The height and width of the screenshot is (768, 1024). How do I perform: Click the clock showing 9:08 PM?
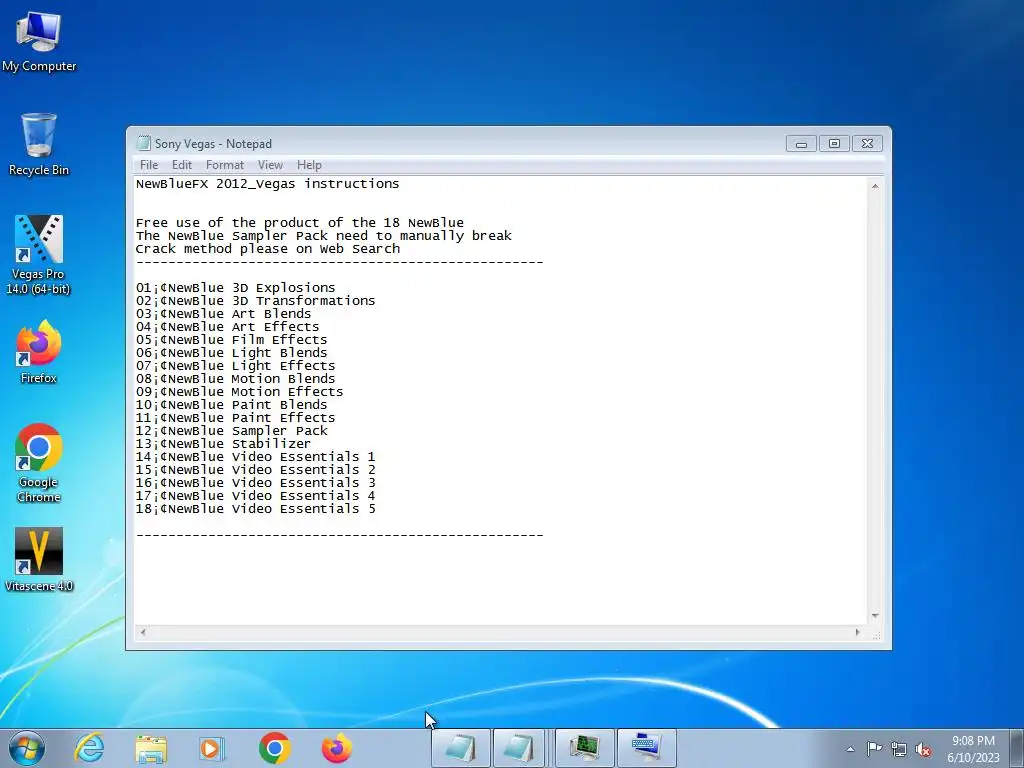click(x=973, y=748)
